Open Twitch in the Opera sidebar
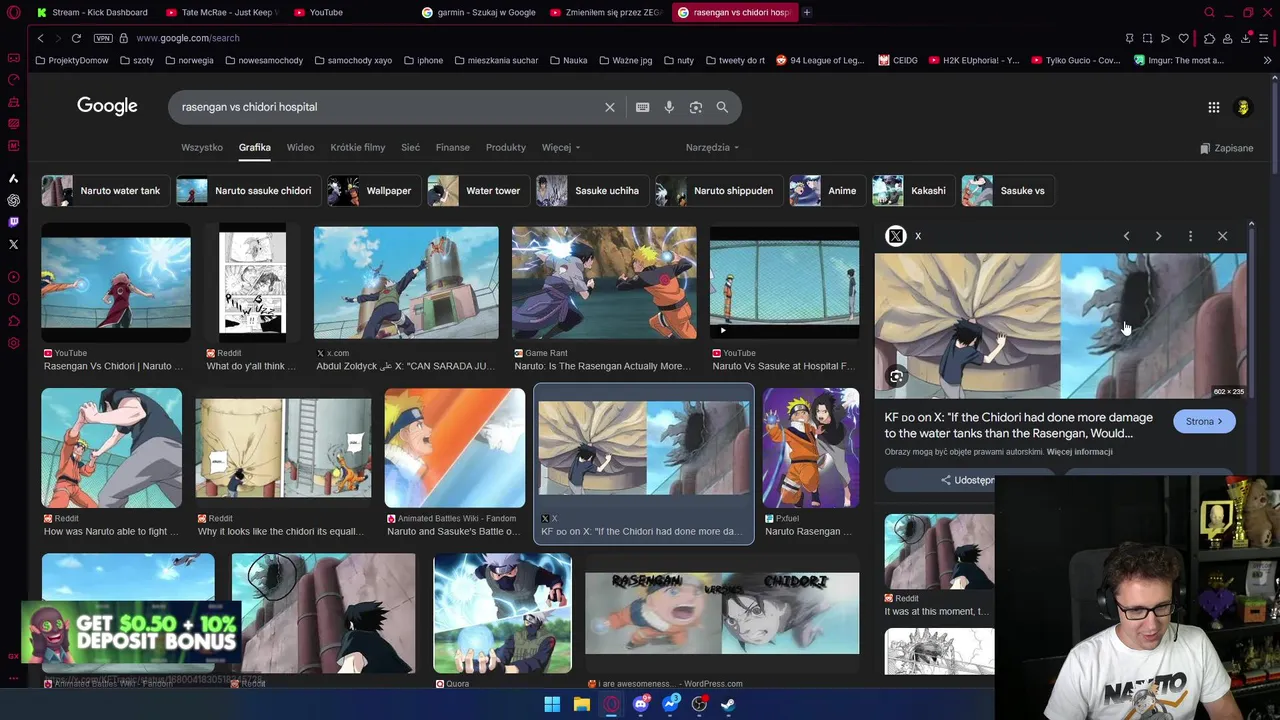The height and width of the screenshot is (720, 1280). [x=14, y=222]
